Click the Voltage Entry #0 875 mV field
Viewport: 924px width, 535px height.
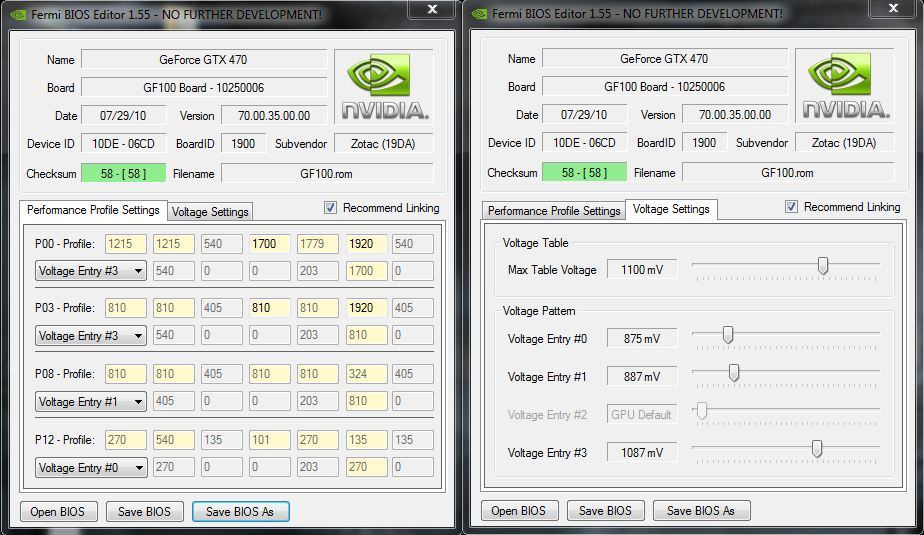click(x=642, y=338)
